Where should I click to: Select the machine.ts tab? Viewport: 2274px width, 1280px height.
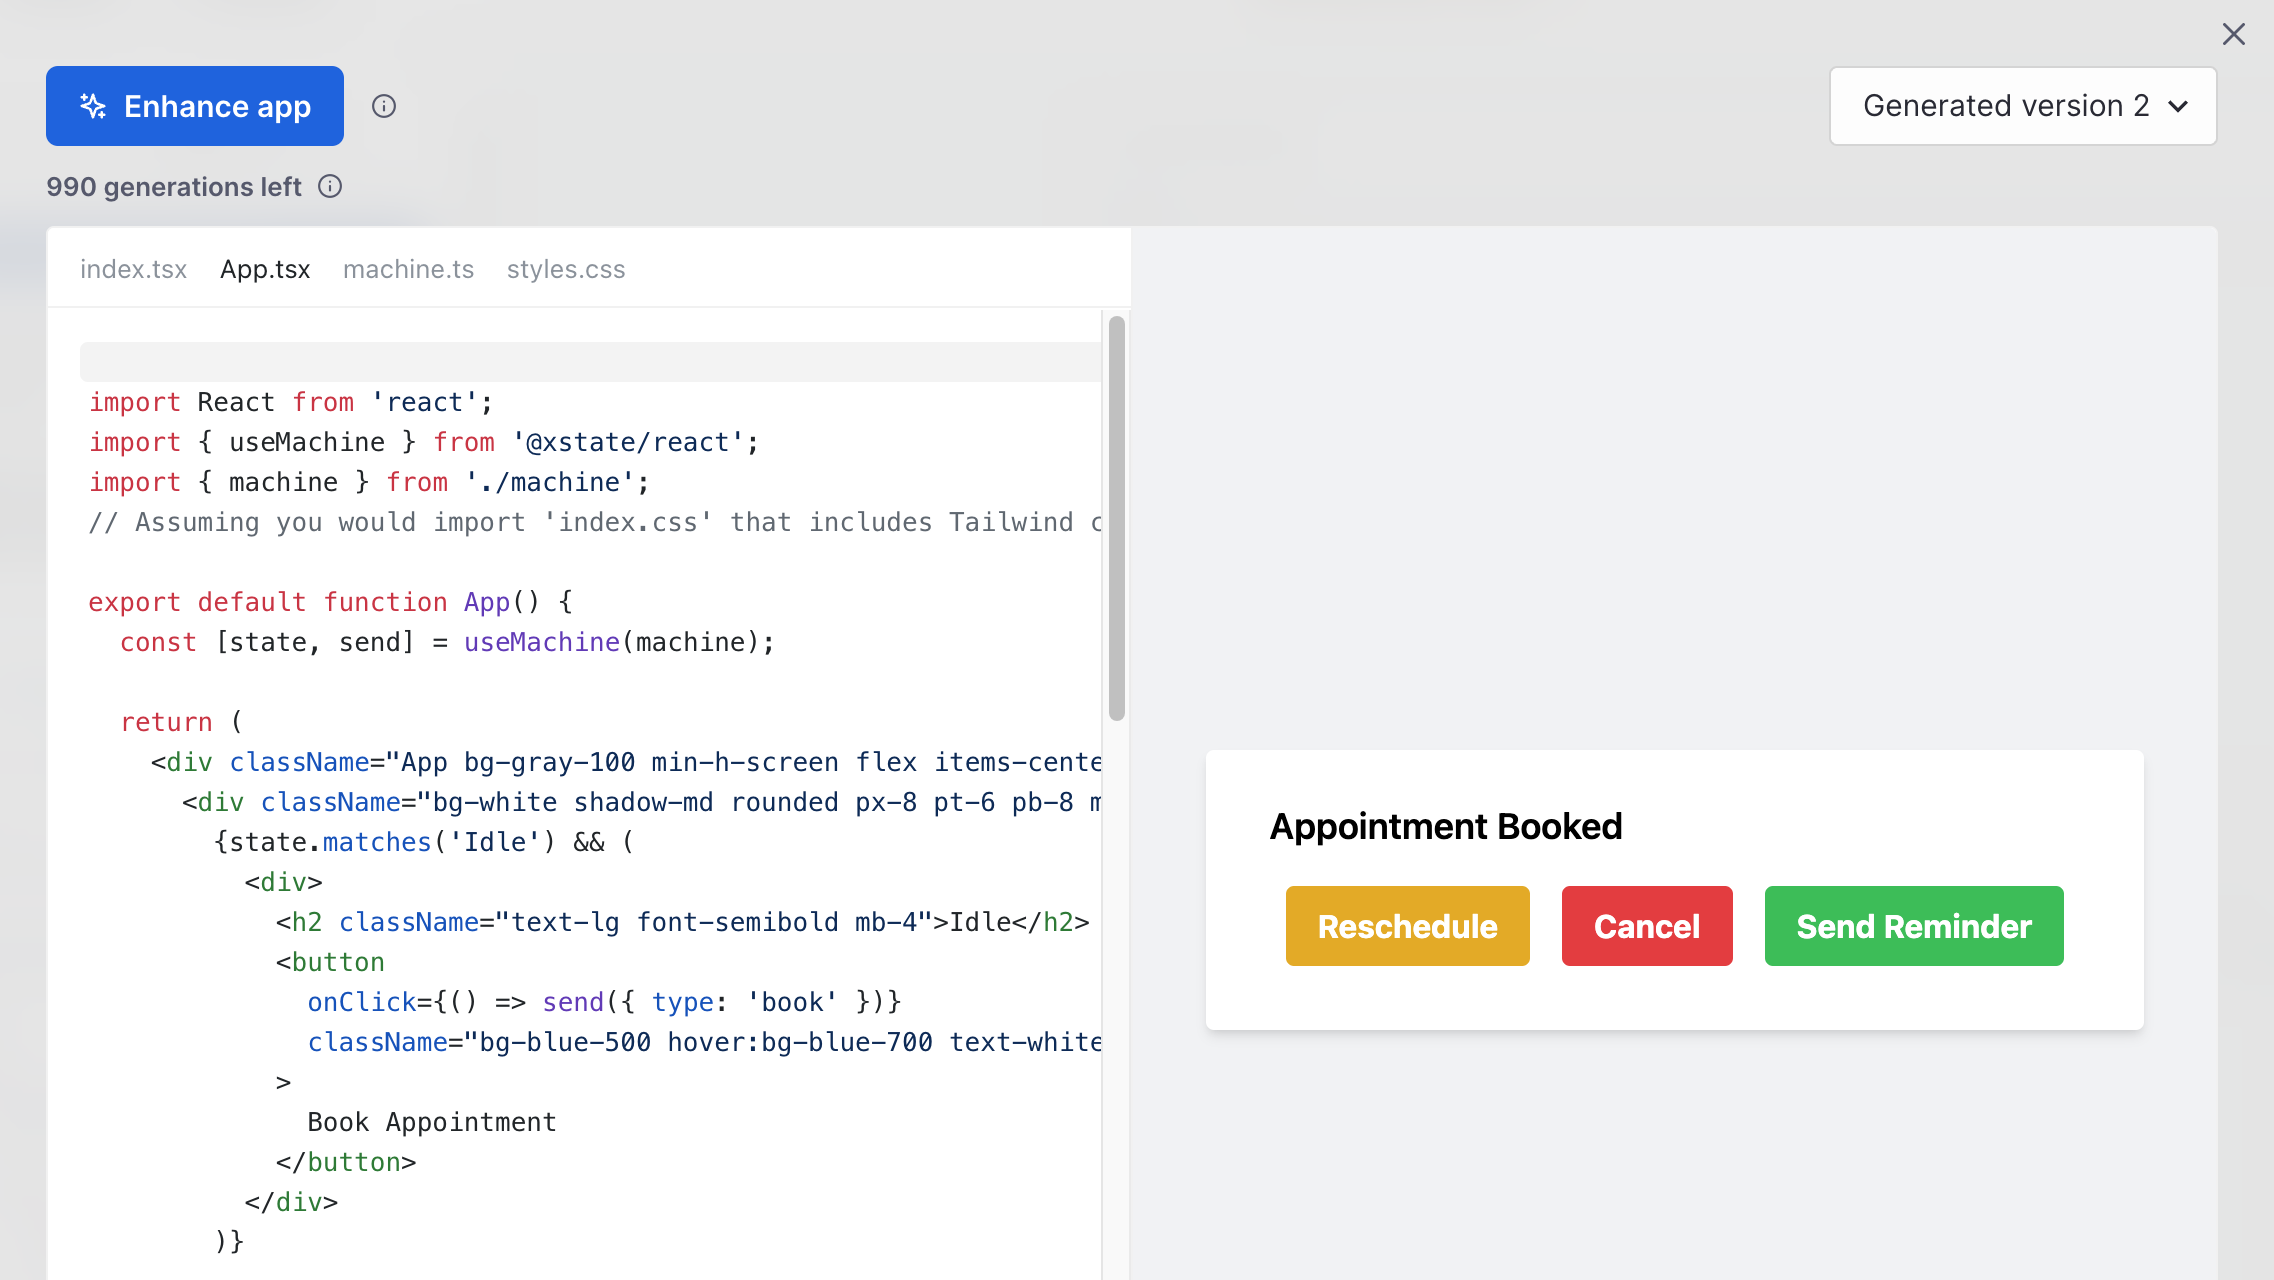[x=406, y=270]
